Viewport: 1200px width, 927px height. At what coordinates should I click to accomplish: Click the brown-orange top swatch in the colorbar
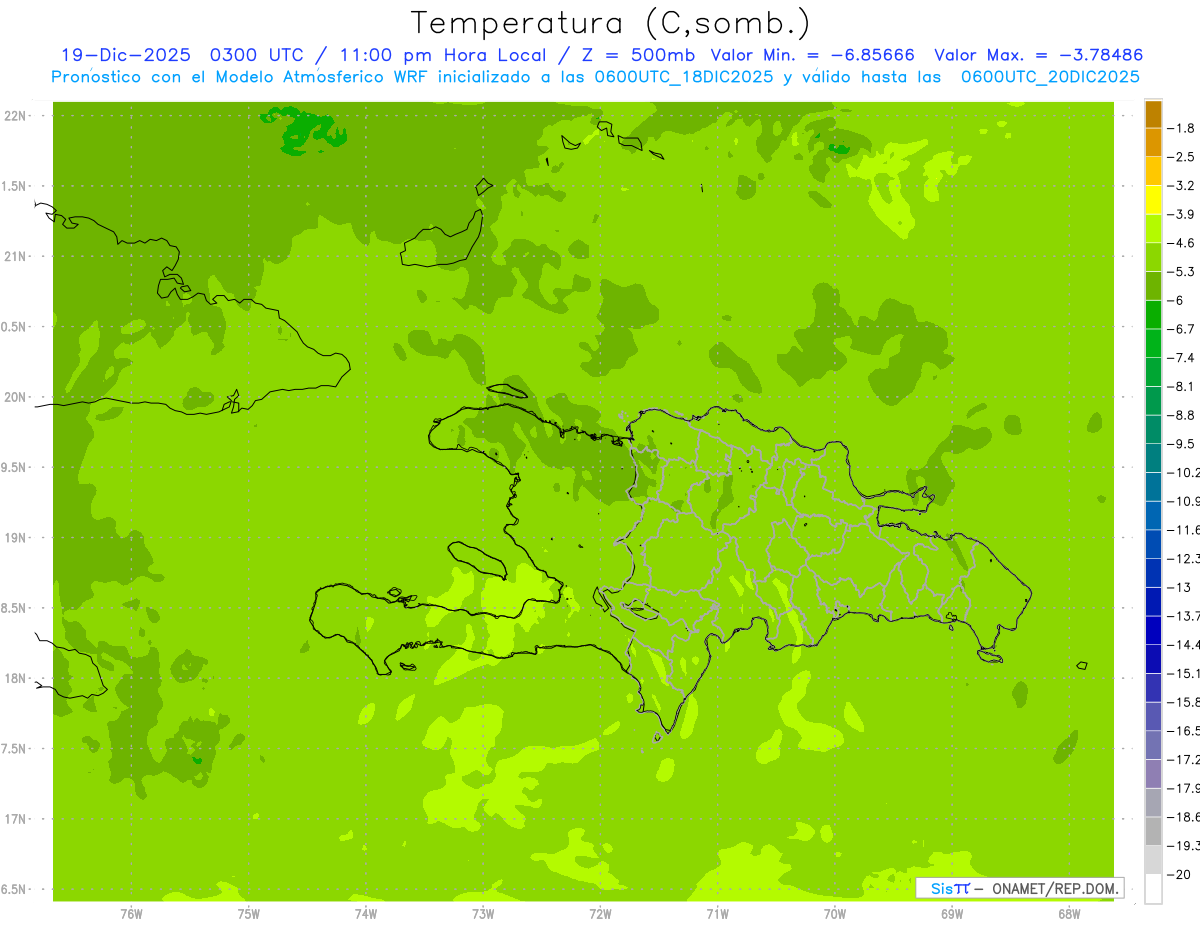[x=1153, y=113]
